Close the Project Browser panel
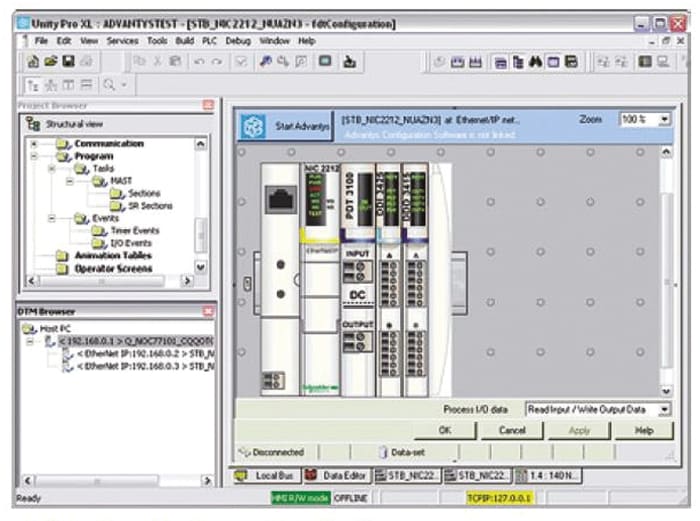The width and height of the screenshot is (700, 521). coord(208,105)
